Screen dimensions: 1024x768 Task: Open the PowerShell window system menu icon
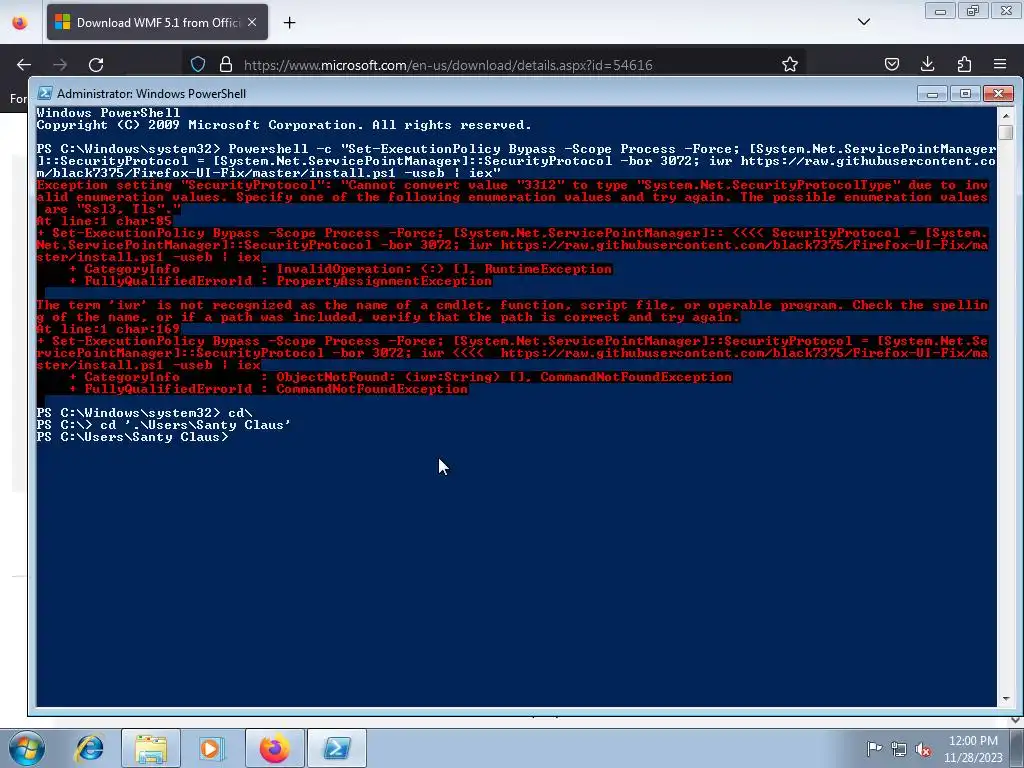(44, 93)
